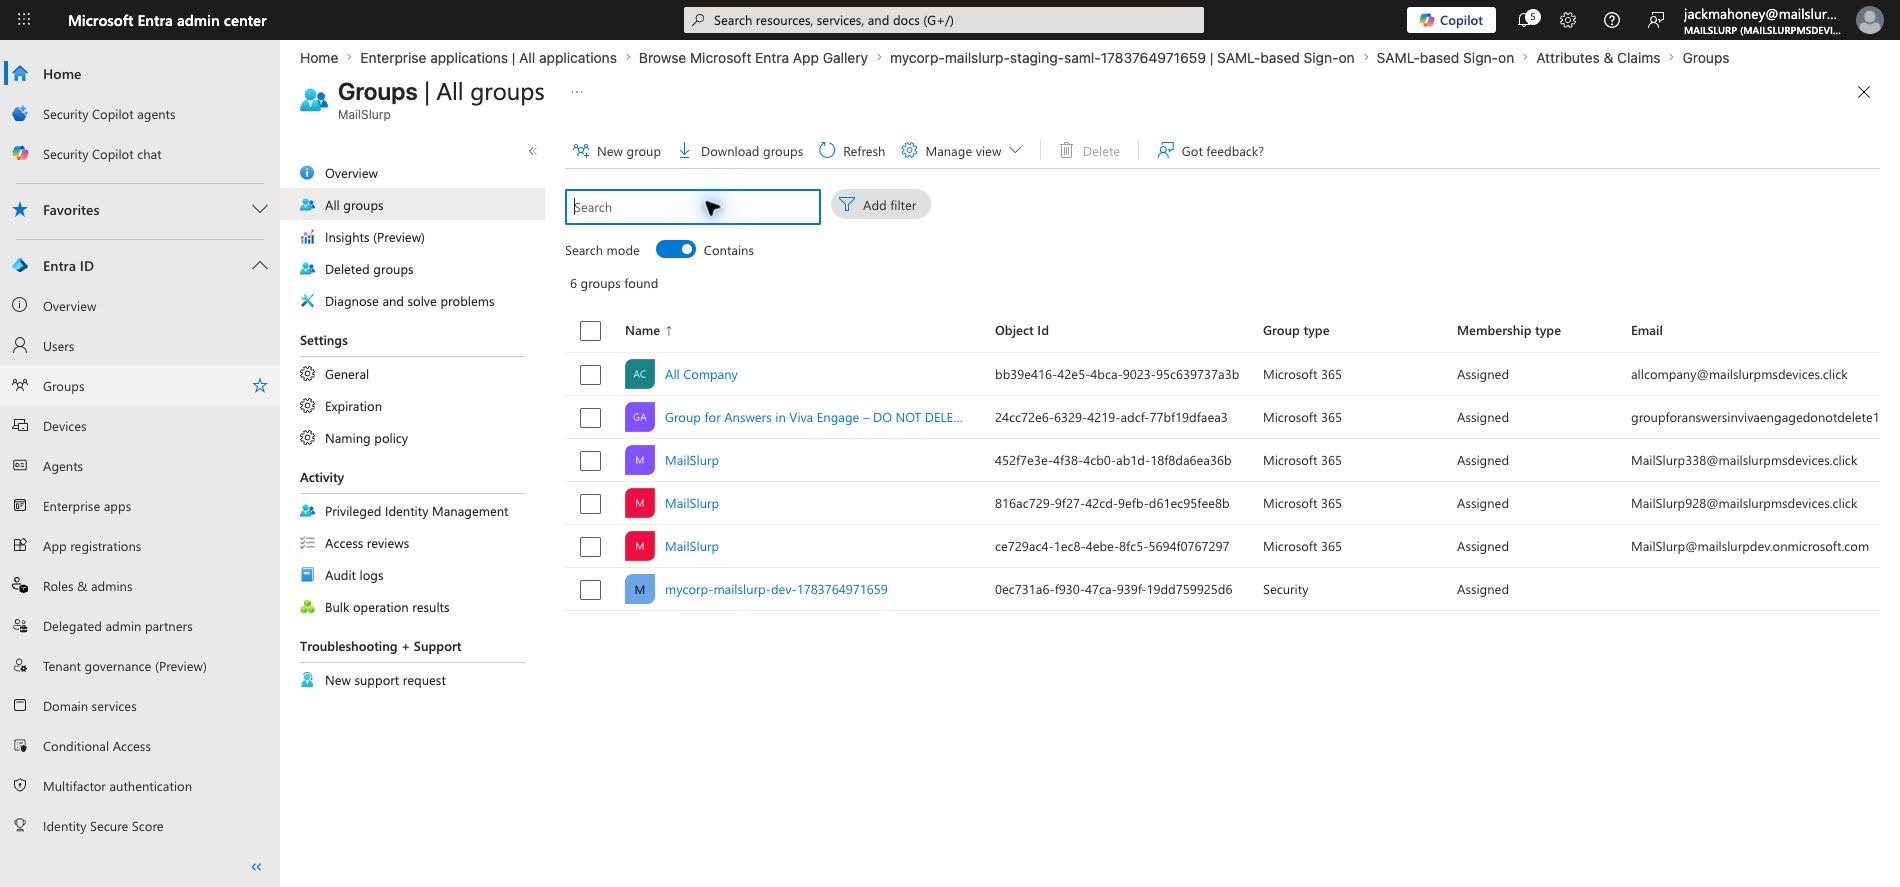
Task: Collapse the Groups blade menu chevron
Action: coord(532,151)
